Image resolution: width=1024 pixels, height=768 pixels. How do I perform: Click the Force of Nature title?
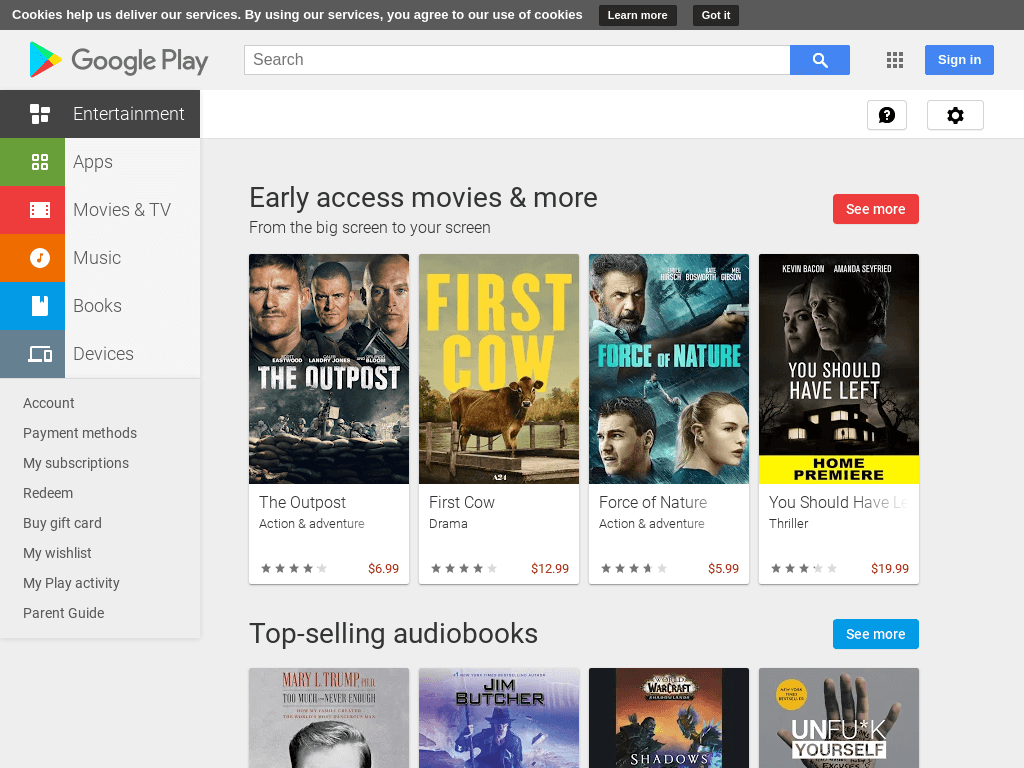(653, 502)
